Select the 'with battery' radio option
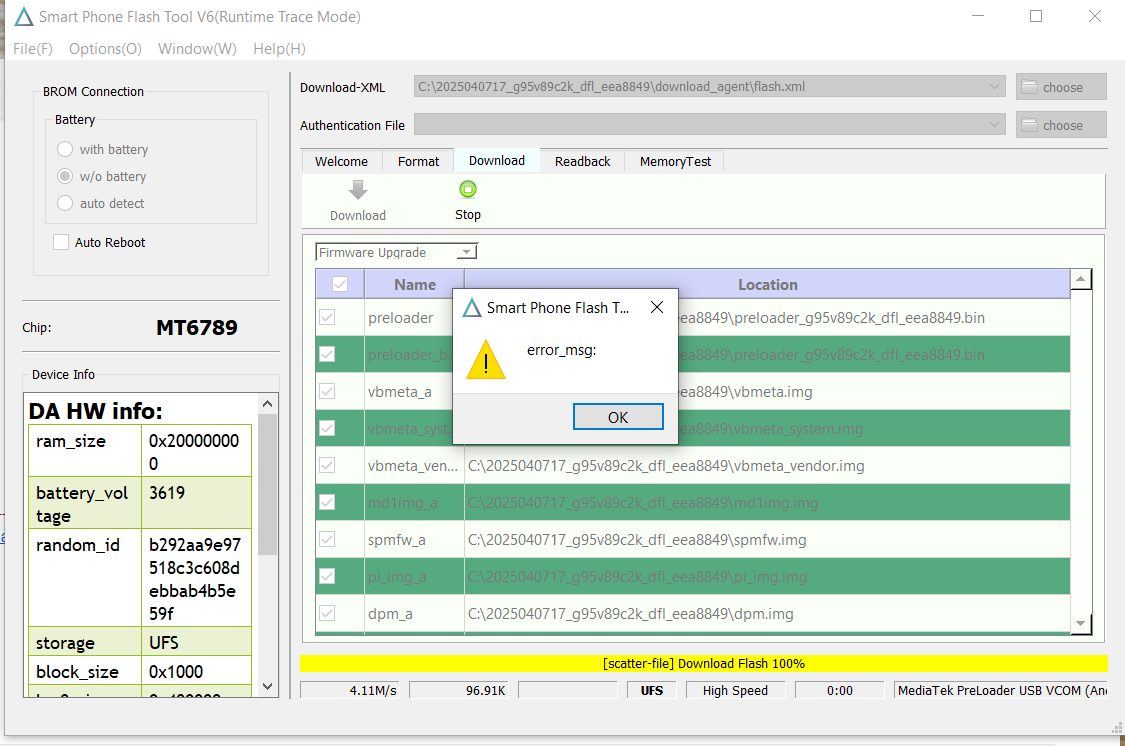 [65, 149]
